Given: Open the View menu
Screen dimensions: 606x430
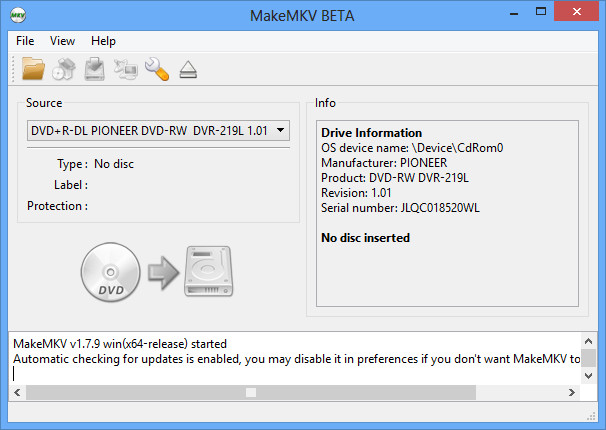Looking at the screenshot, I should pyautogui.click(x=62, y=41).
